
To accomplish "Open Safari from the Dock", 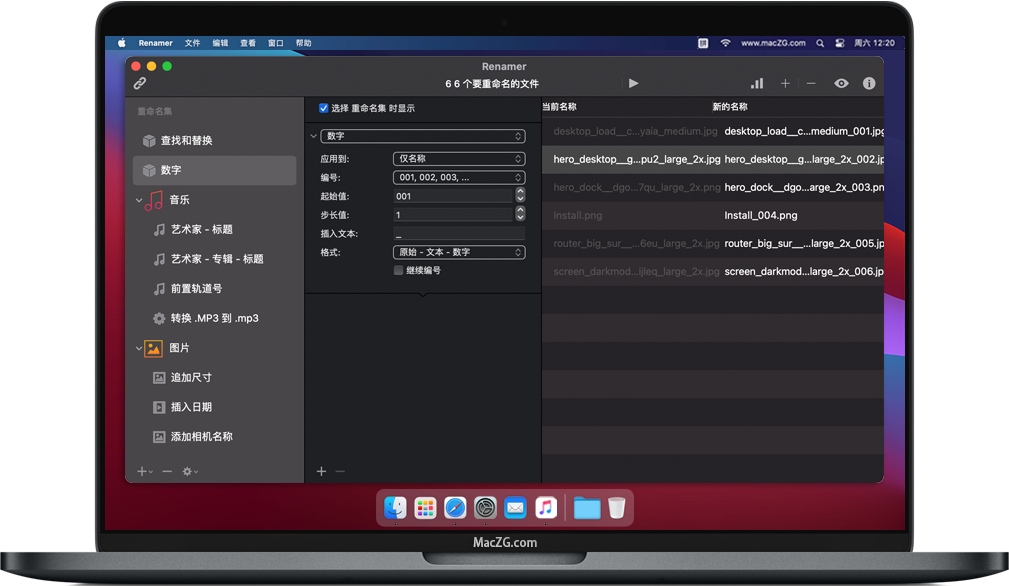I will coord(455,508).
